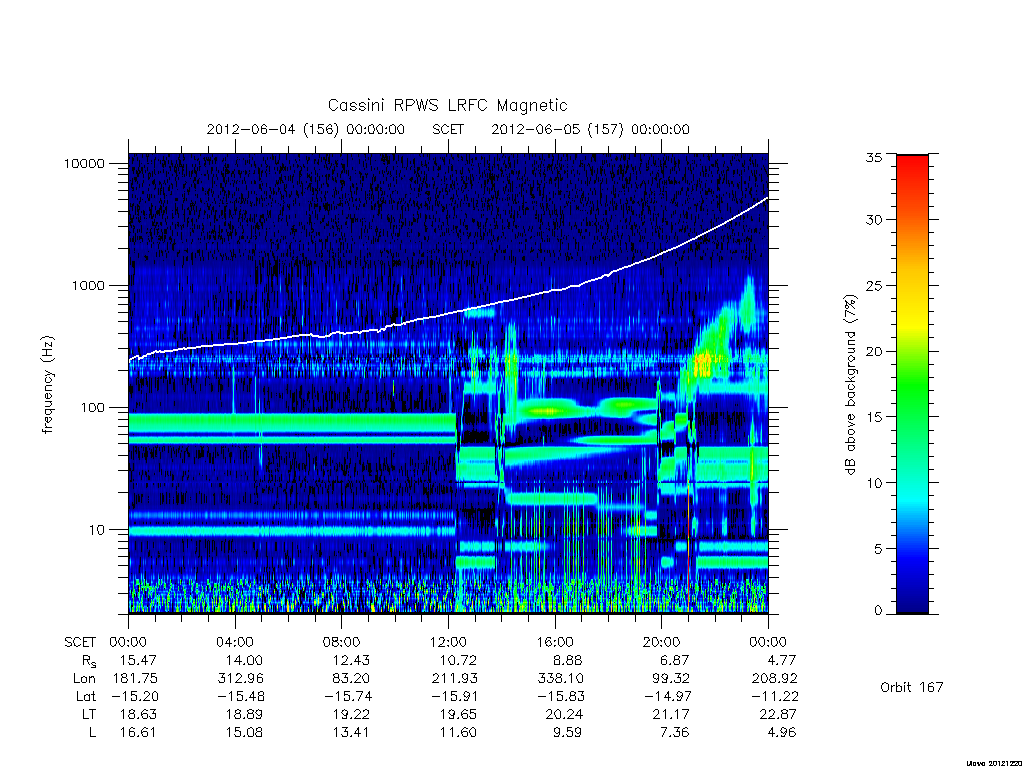
Task: Click the '100' frequency tick label
Action: [x=92, y=408]
